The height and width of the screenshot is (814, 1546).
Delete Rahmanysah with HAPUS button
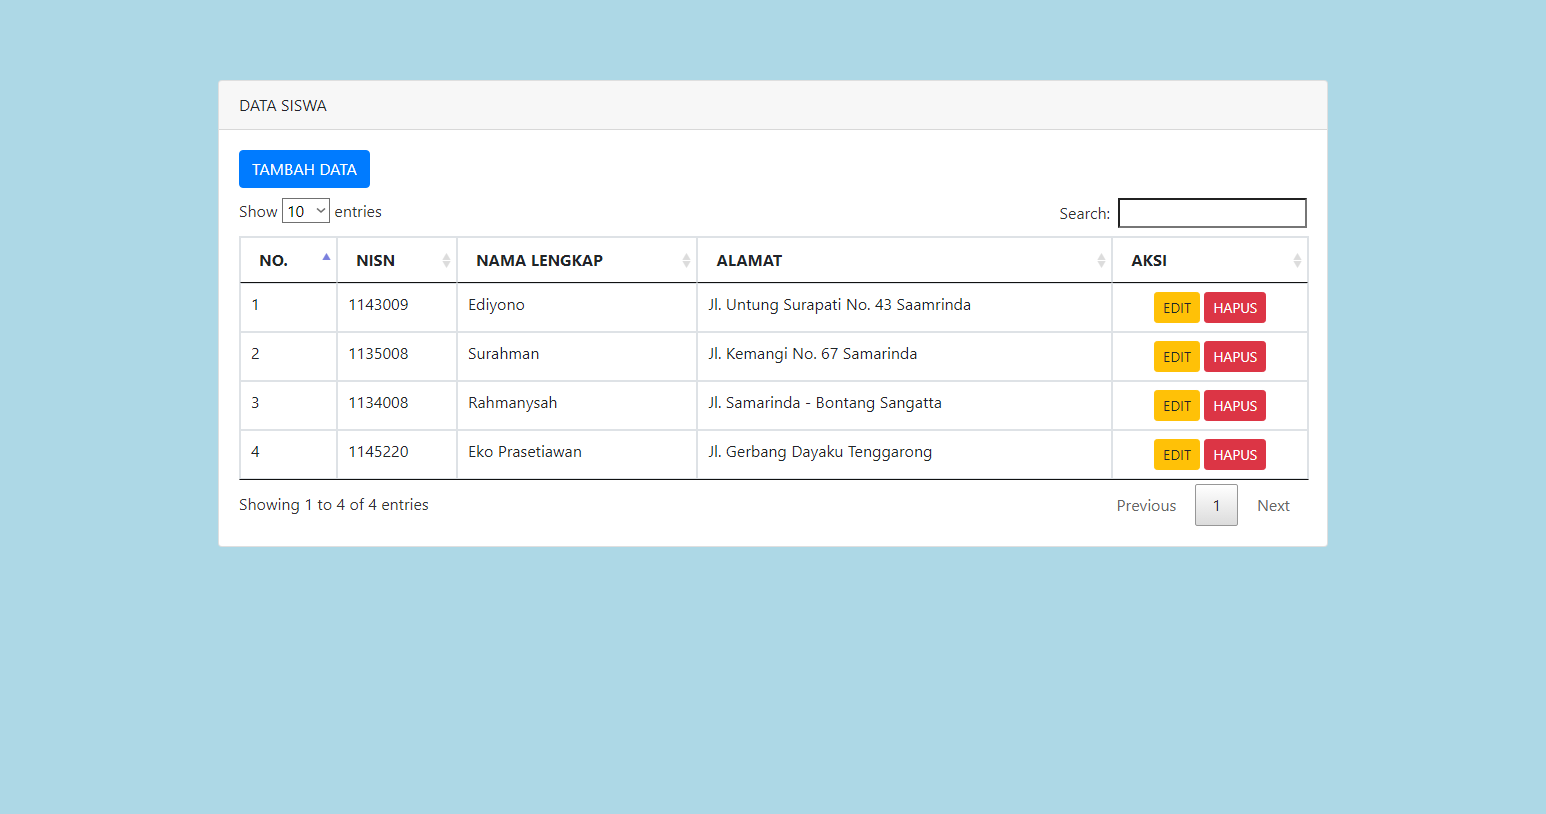[x=1235, y=406]
